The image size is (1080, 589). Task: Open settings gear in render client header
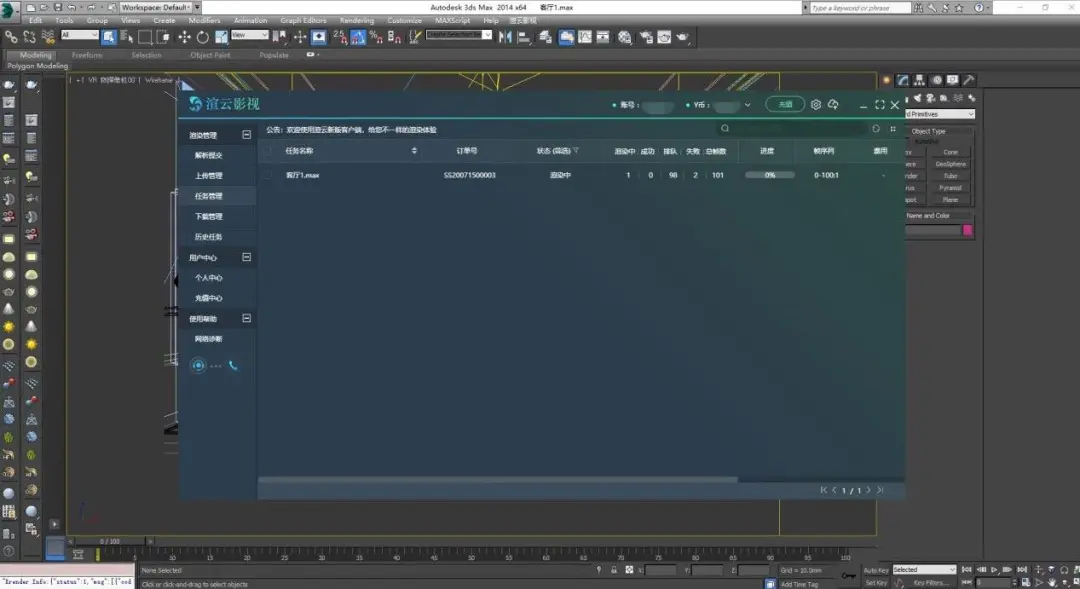816,104
